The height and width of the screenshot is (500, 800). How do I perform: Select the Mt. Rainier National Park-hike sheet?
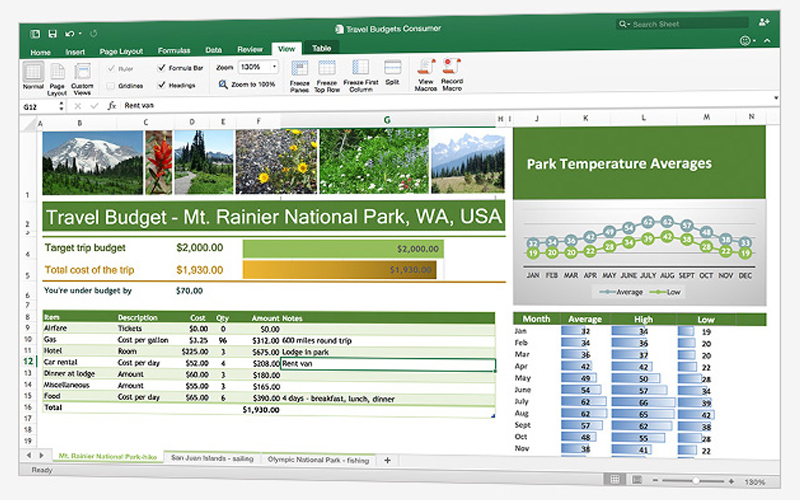pos(108,457)
